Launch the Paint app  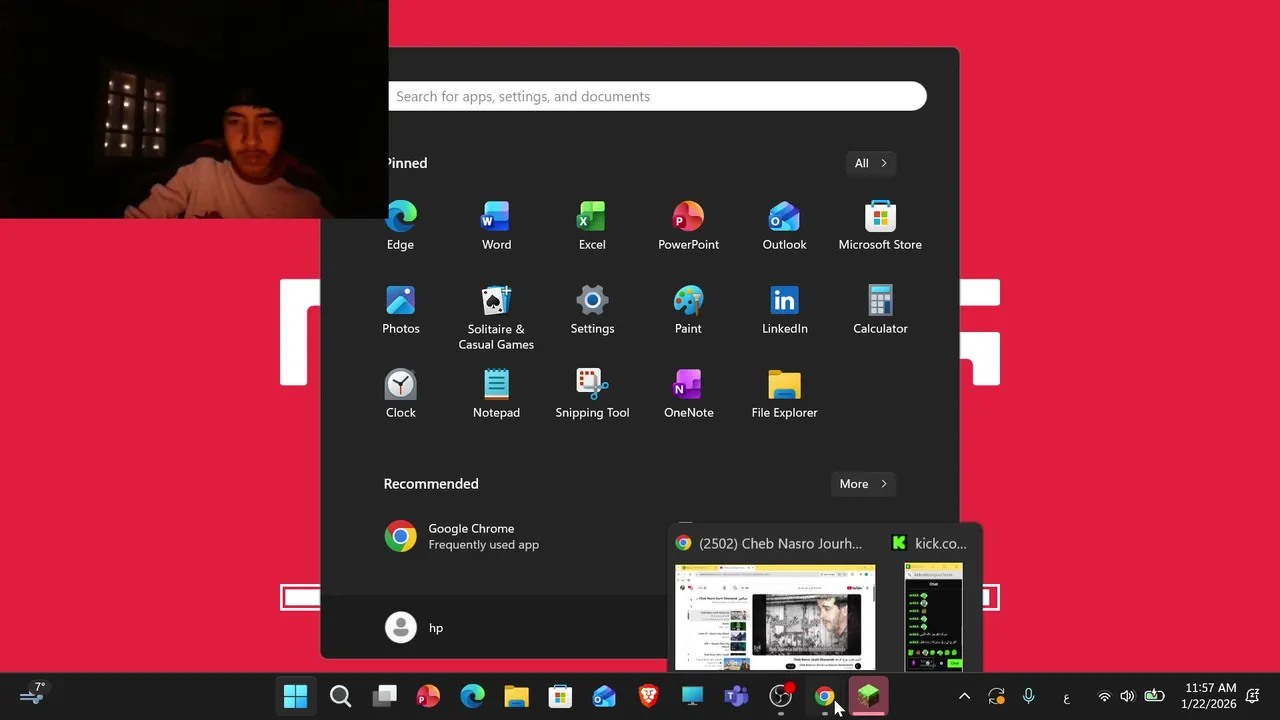point(688,310)
